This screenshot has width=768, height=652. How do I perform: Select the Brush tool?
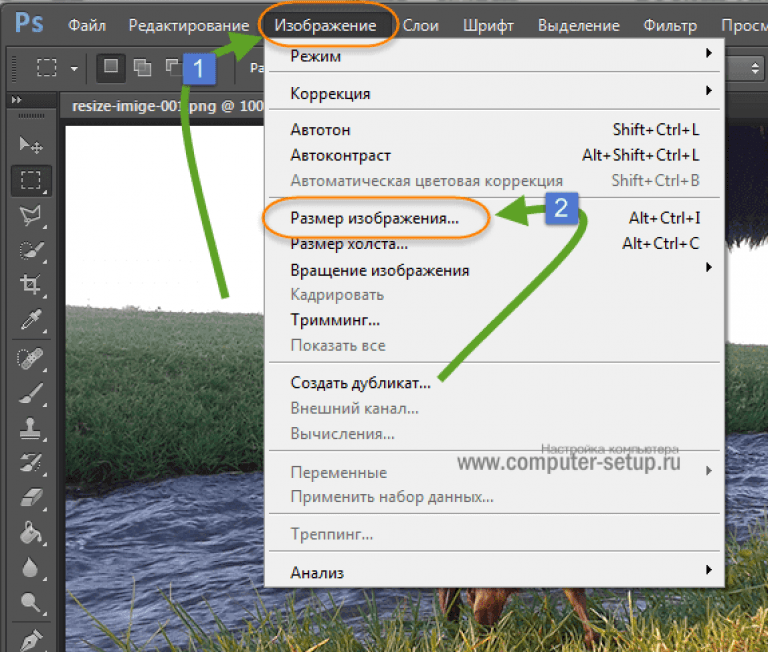(31, 394)
